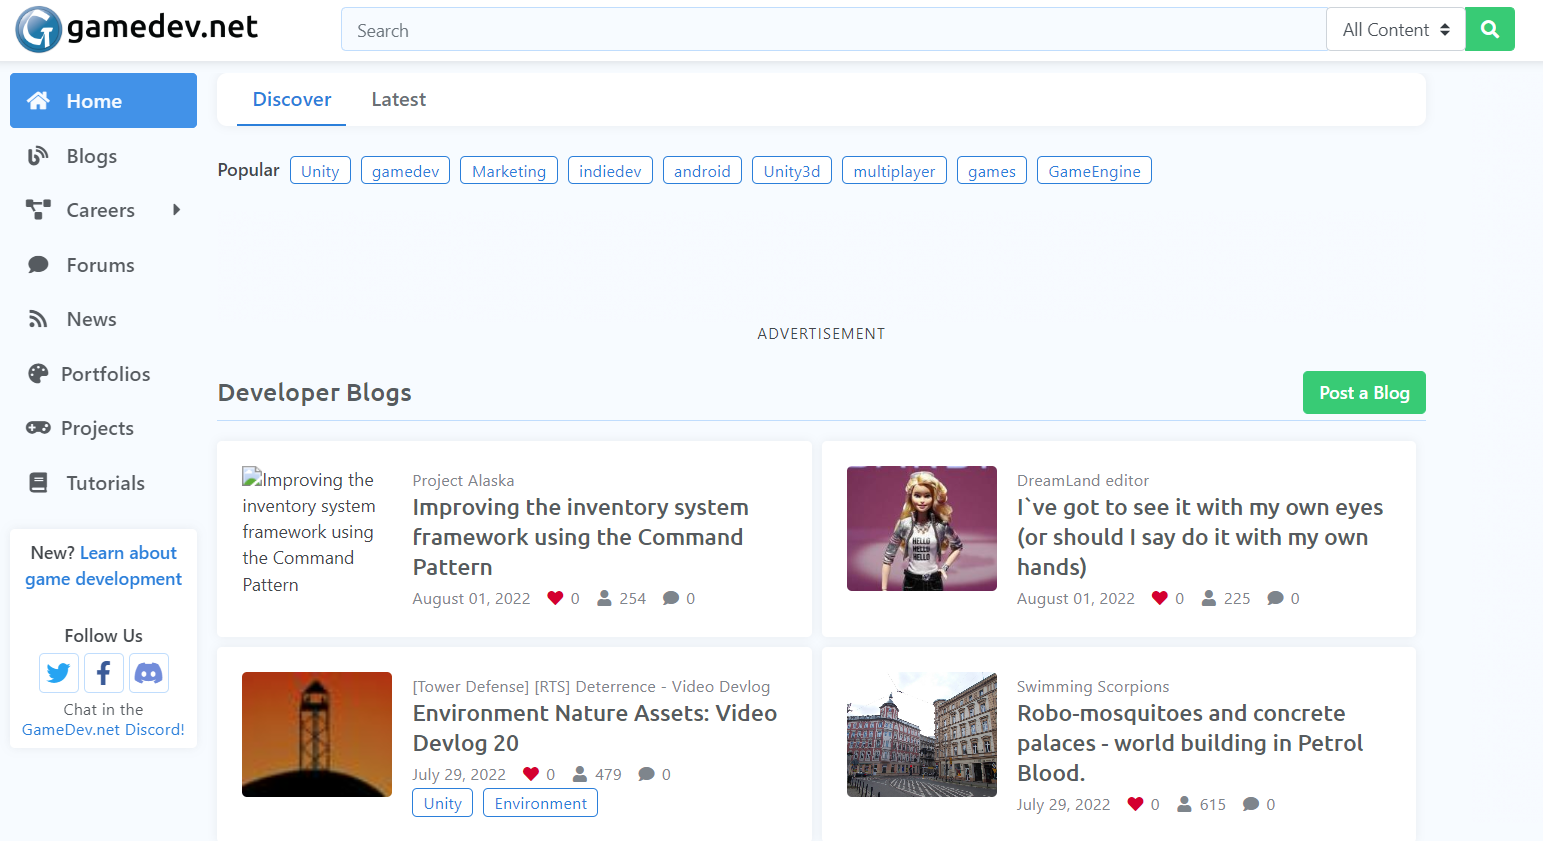Click the Projects gamepad icon in sidebar
The height and width of the screenshot is (841, 1543).
38,428
